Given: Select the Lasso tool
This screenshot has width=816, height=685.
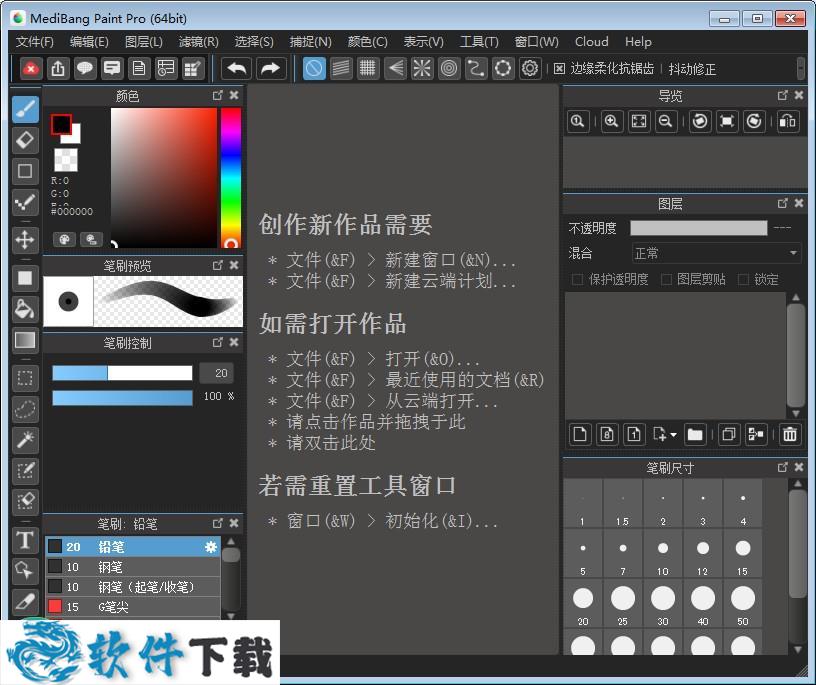Looking at the screenshot, I should [25, 409].
